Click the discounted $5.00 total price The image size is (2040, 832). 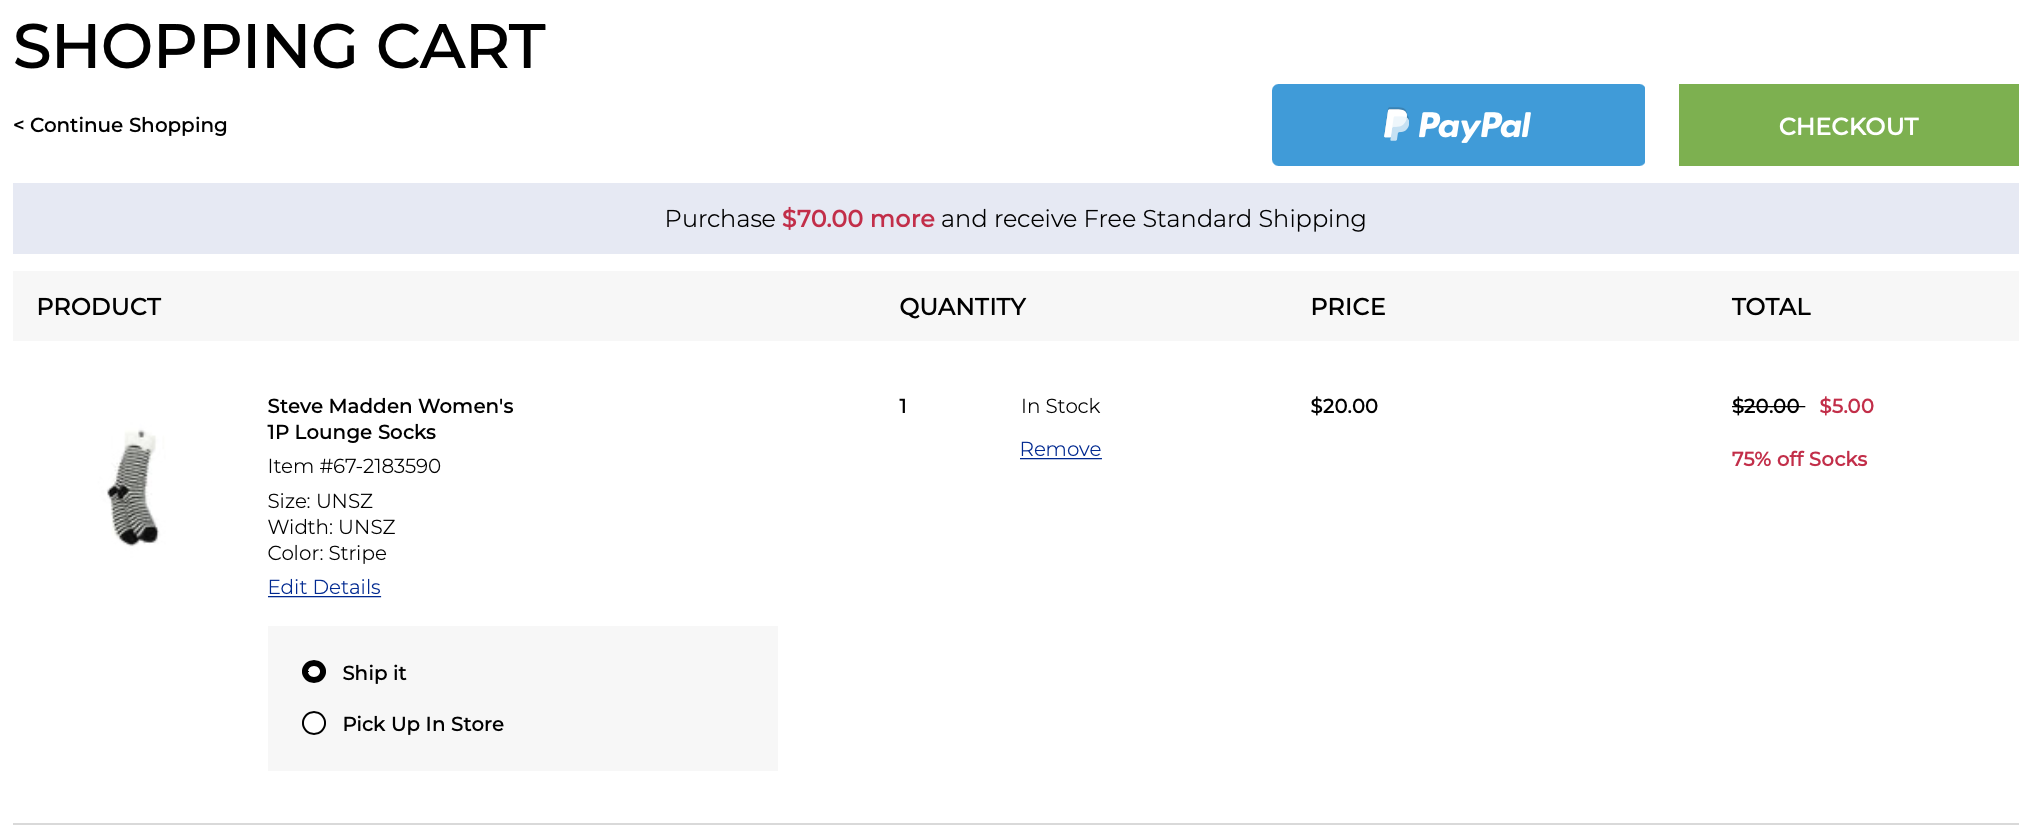[1846, 406]
